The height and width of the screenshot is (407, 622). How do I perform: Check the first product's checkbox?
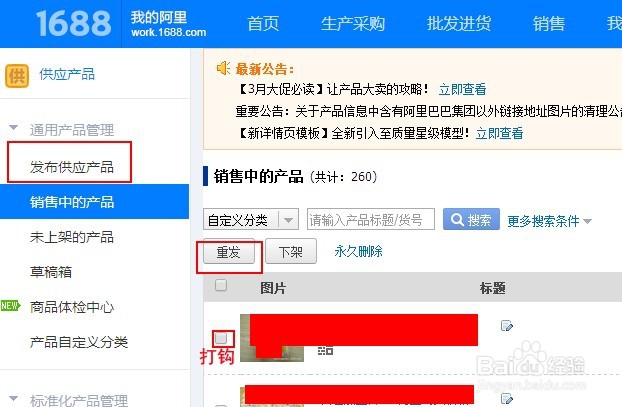tap(221, 338)
